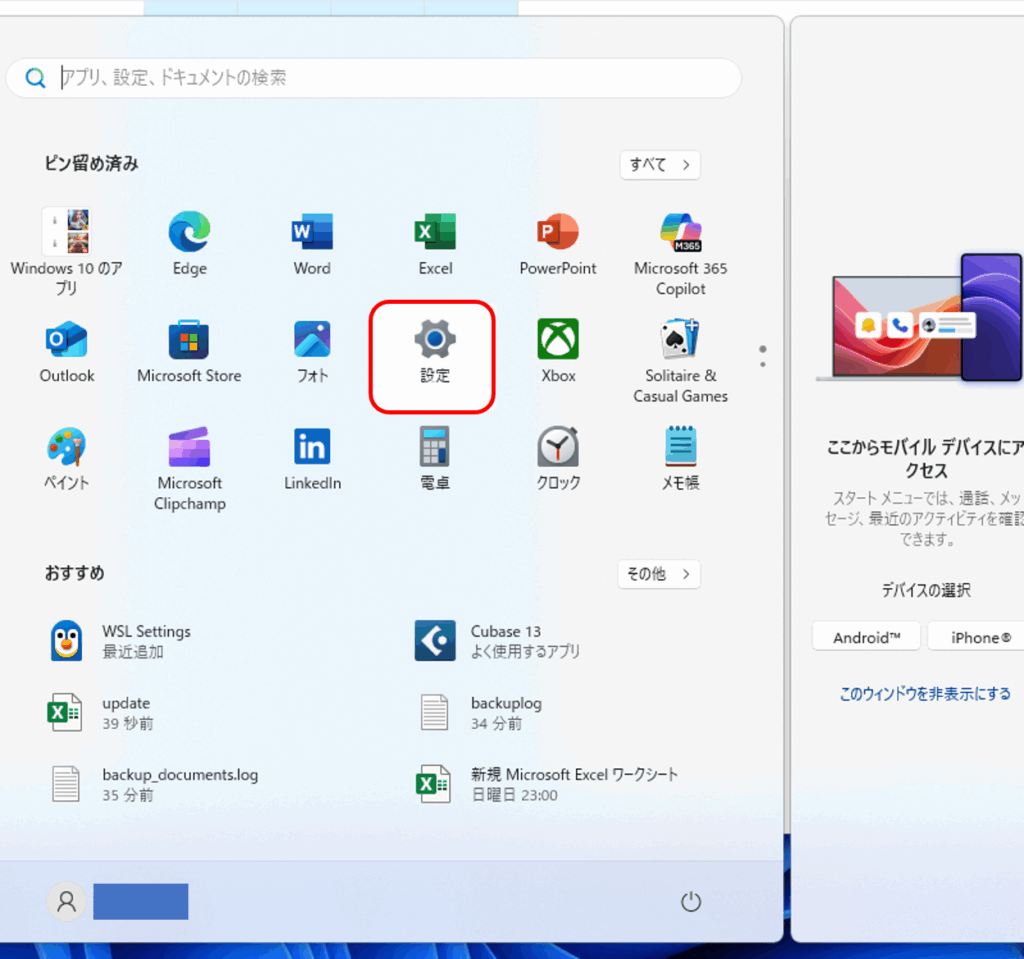
Task: Click the pinned pages dot indicator
Action: (763, 350)
